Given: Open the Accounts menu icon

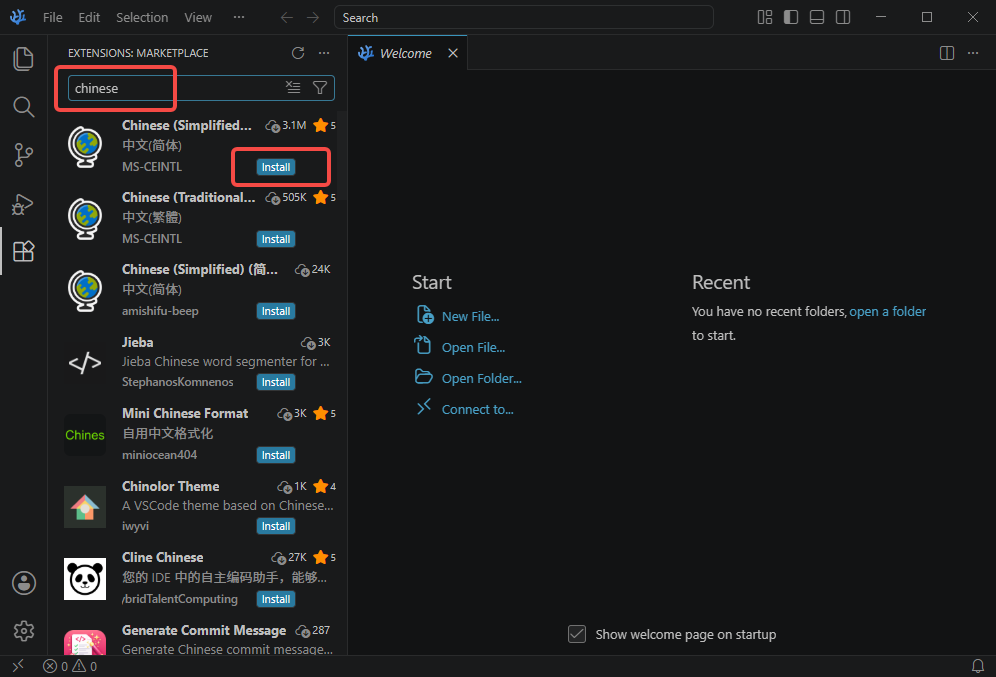Looking at the screenshot, I should (24, 582).
